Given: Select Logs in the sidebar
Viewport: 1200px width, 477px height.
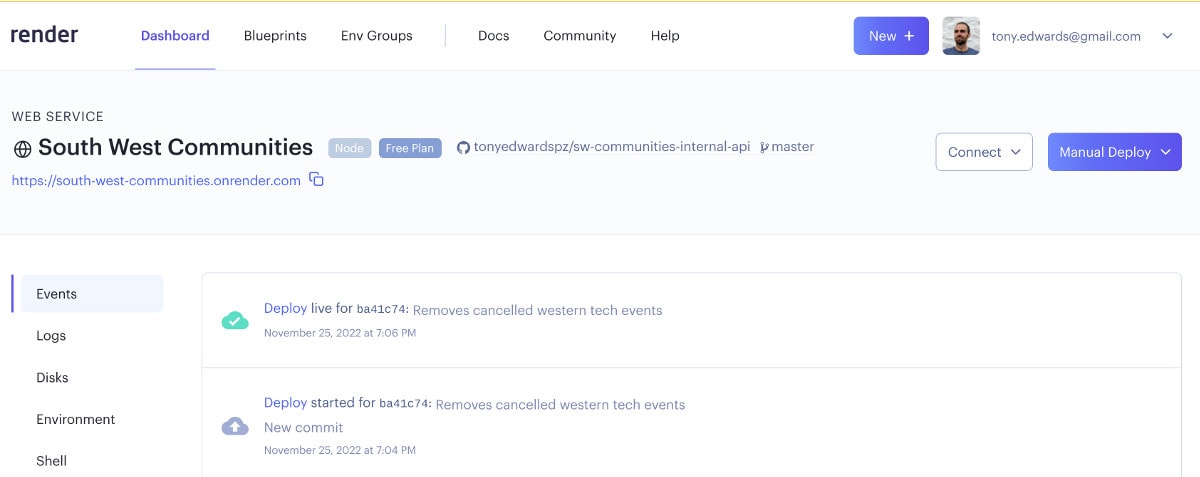Looking at the screenshot, I should coord(51,336).
